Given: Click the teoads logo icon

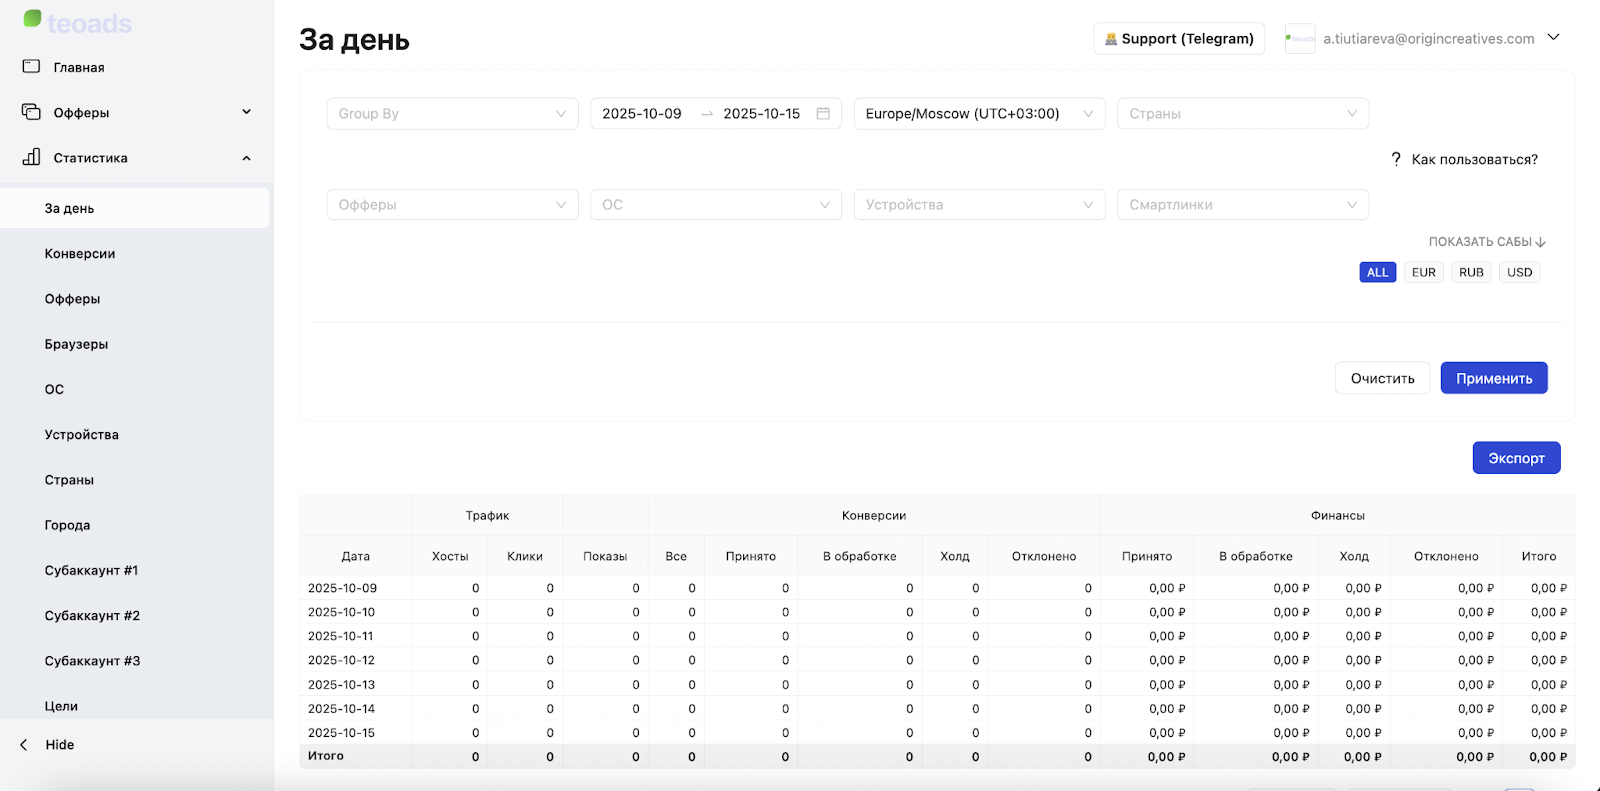Looking at the screenshot, I should [33, 20].
